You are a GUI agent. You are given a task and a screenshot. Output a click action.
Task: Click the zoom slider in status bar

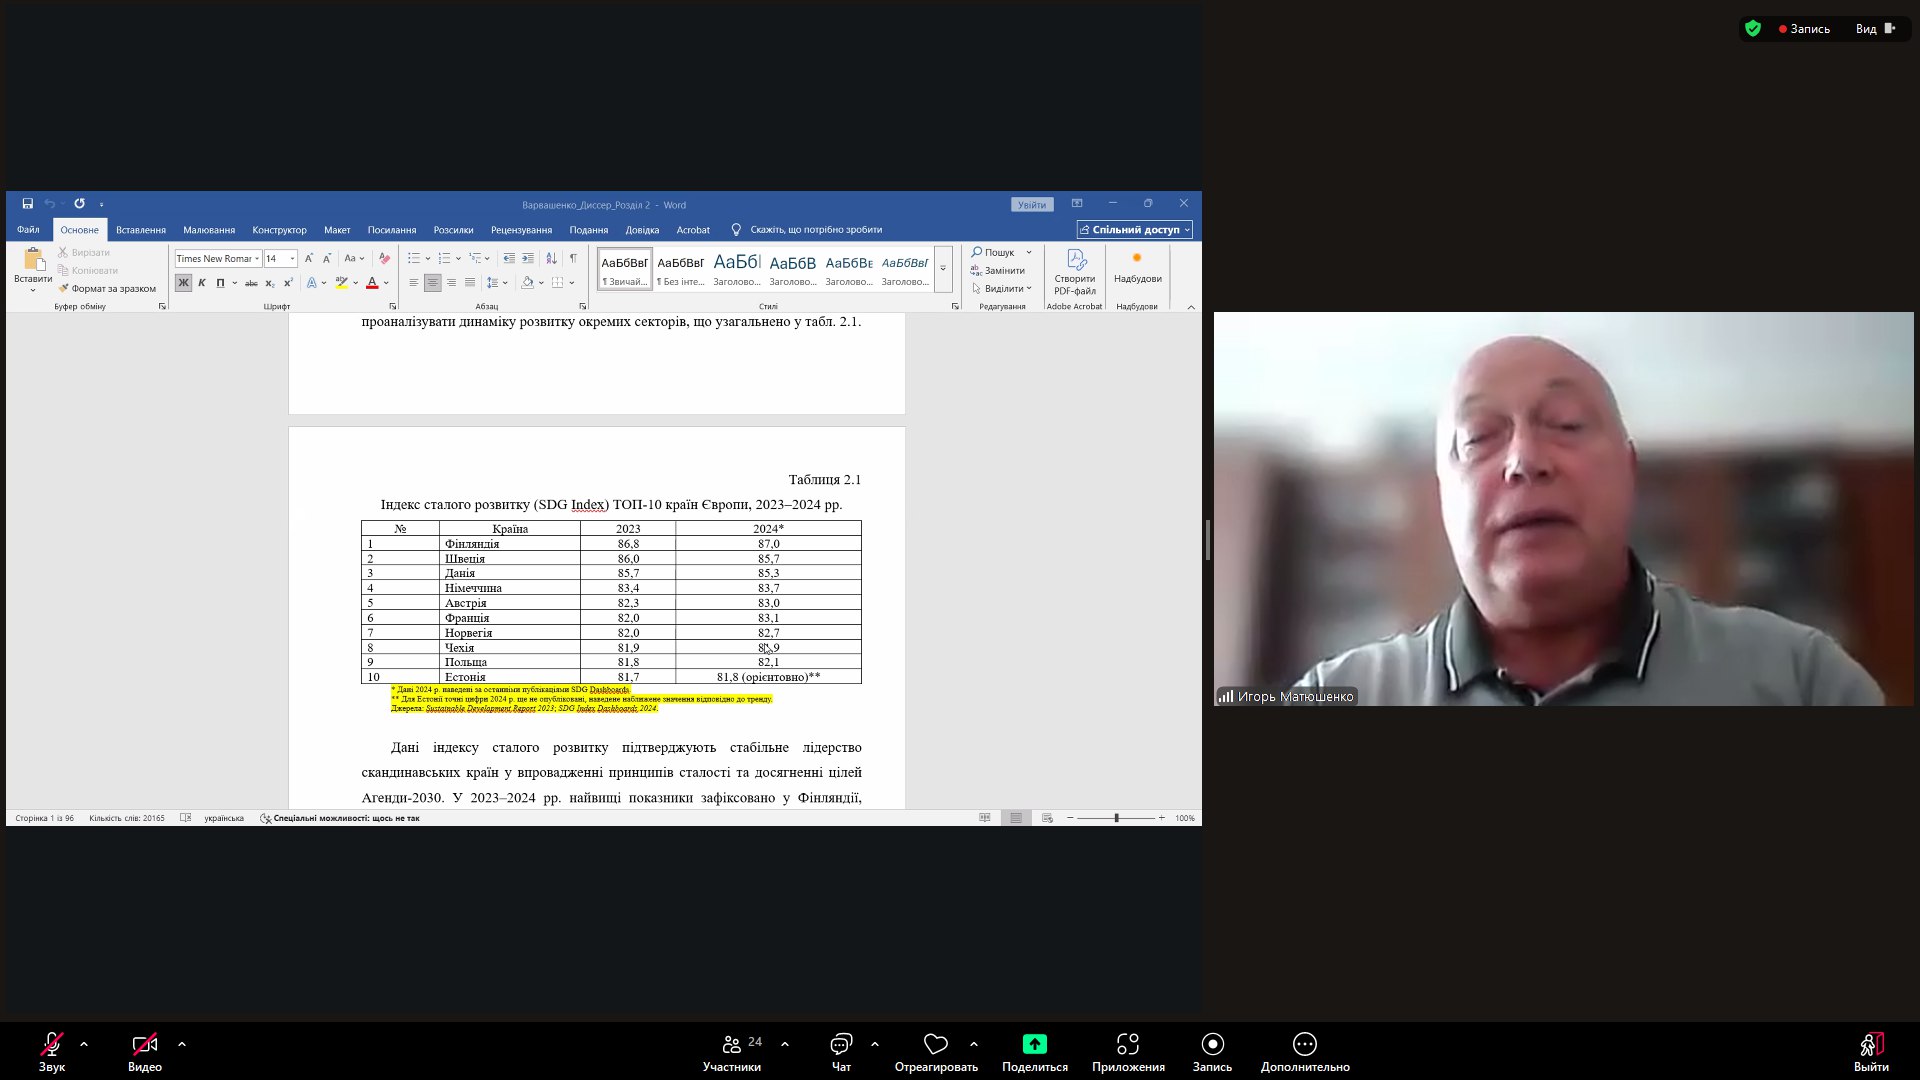(1116, 818)
